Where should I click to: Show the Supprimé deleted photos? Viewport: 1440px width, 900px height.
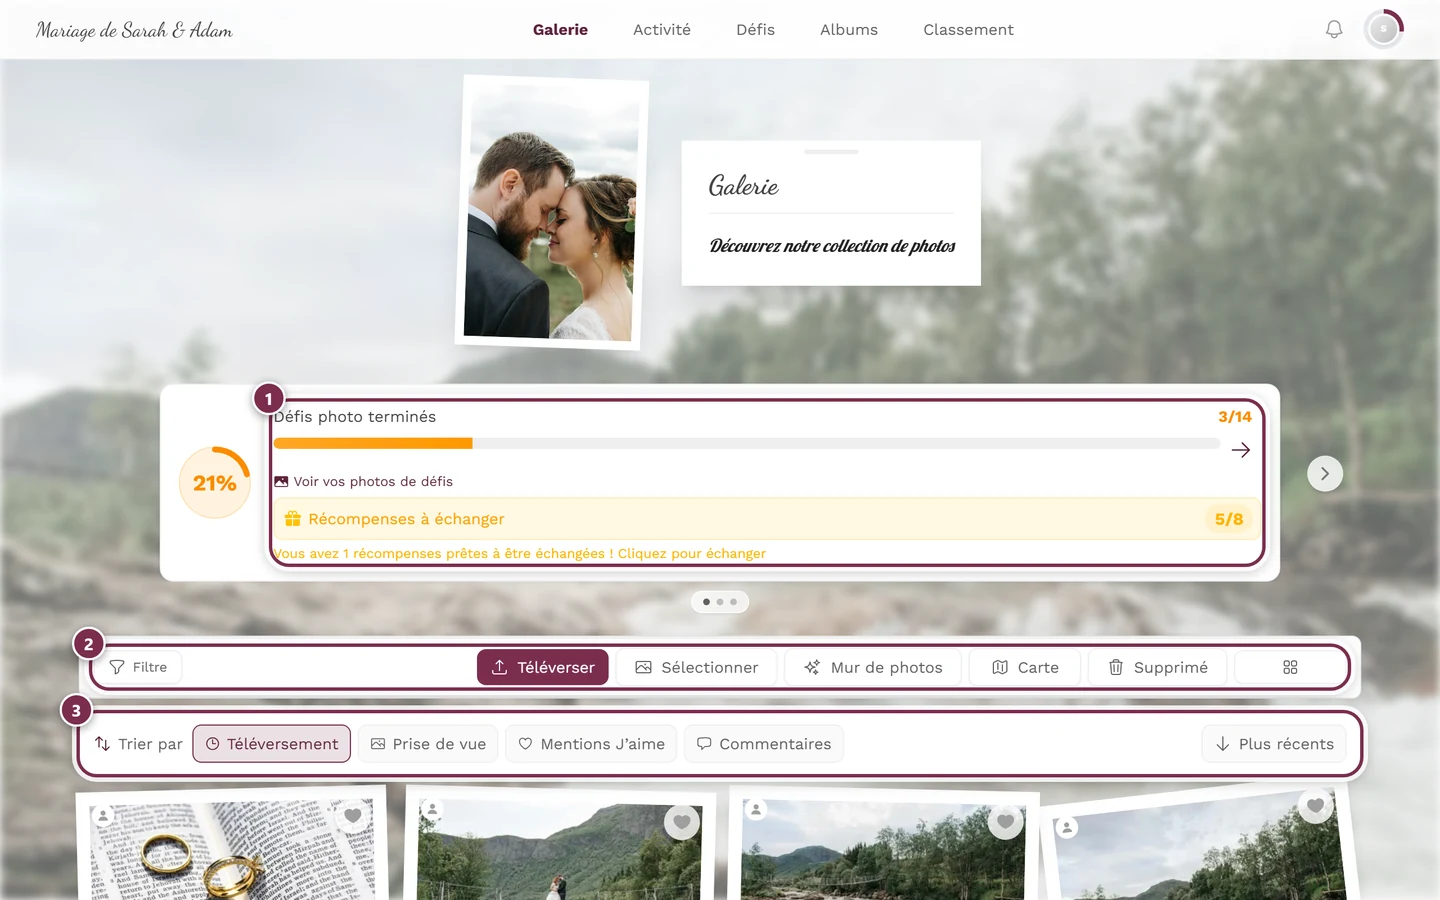coord(1157,667)
